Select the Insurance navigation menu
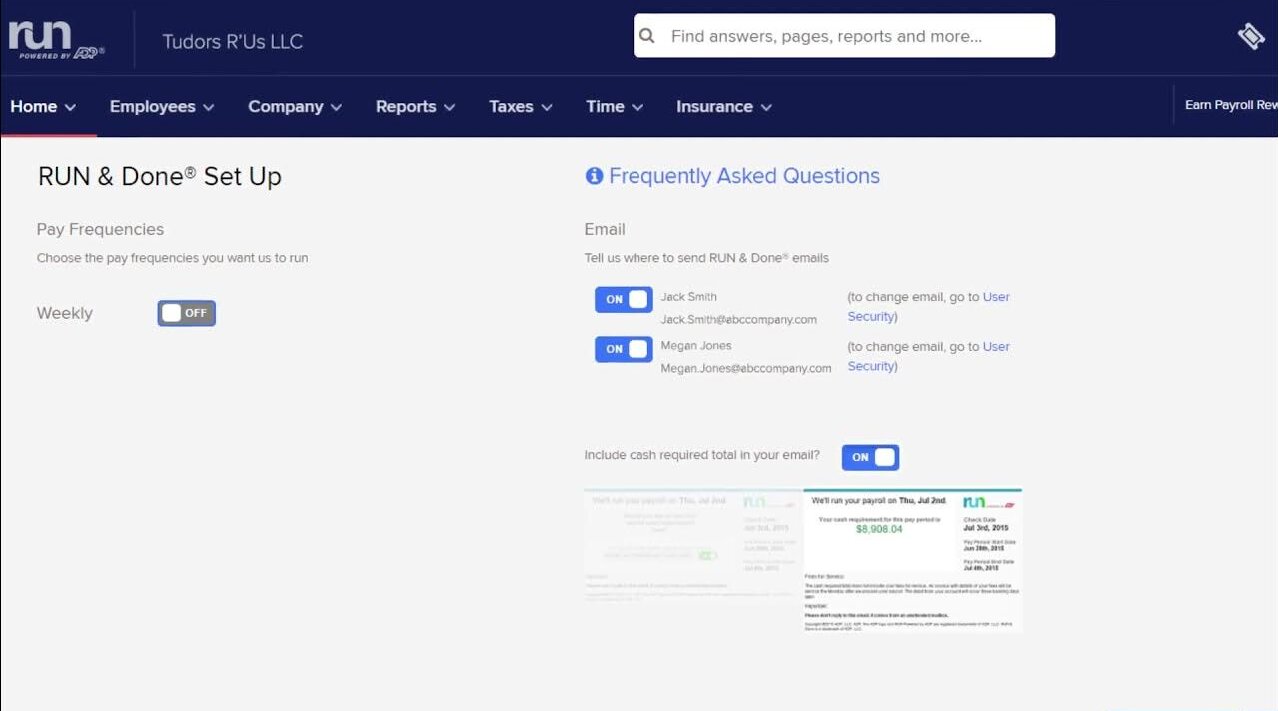 coord(723,107)
